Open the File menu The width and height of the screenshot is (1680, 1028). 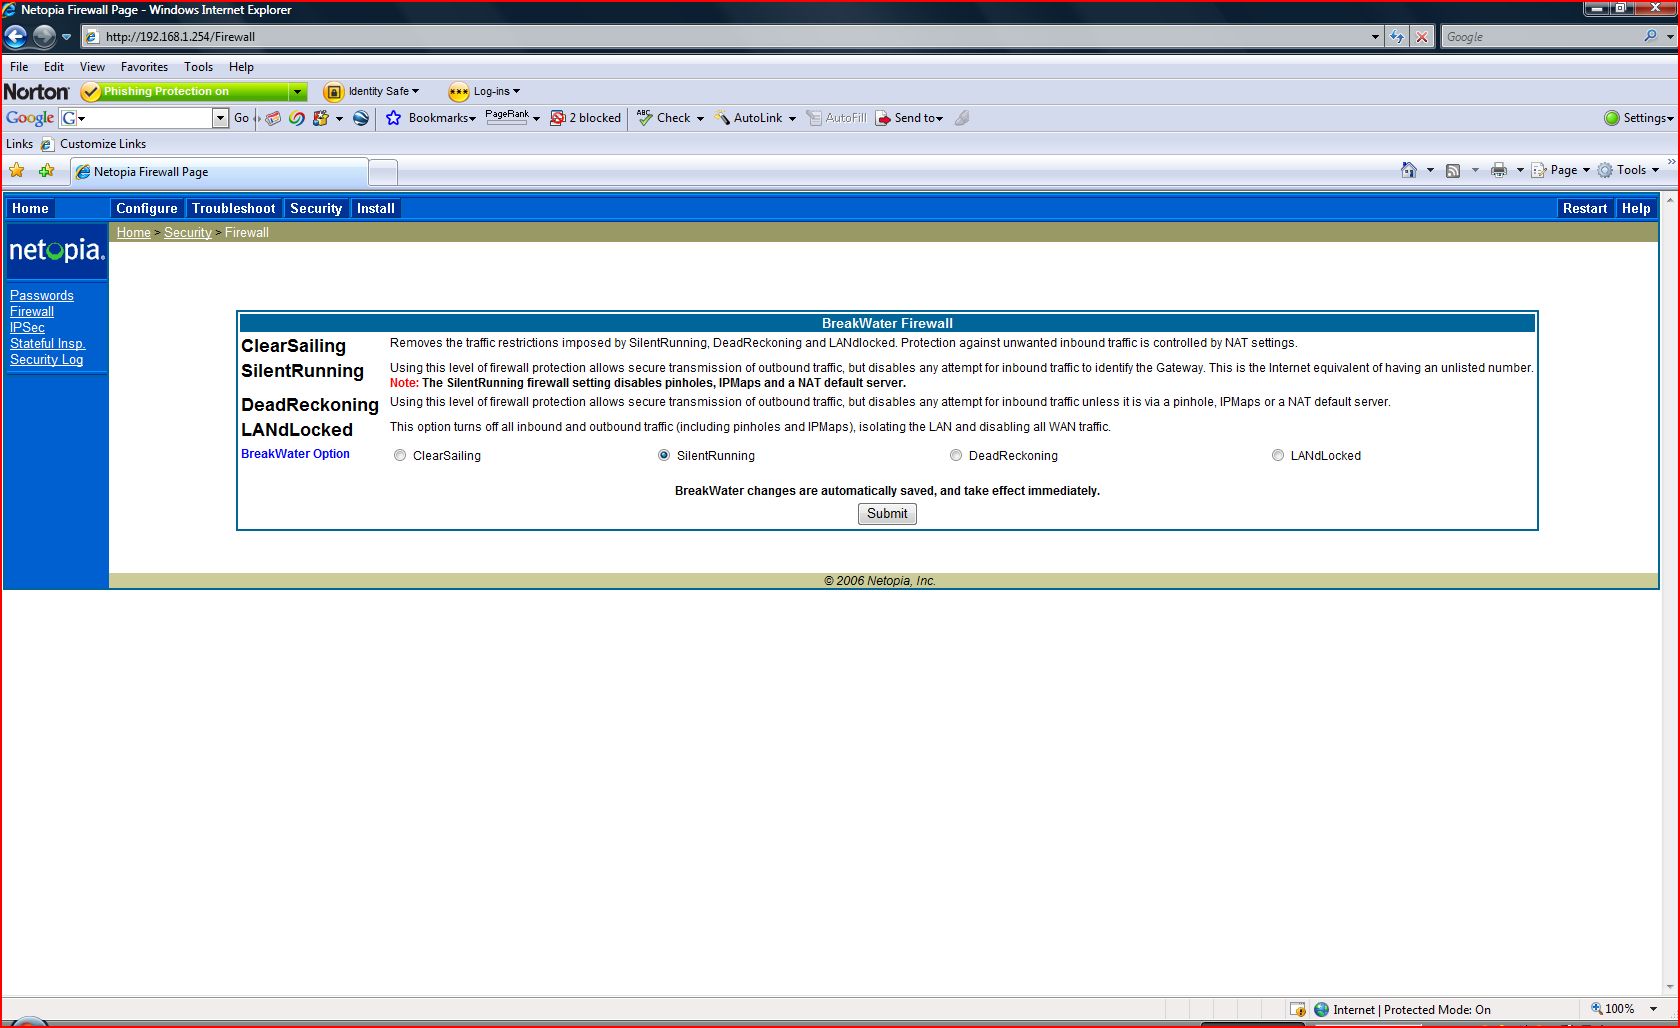point(19,67)
